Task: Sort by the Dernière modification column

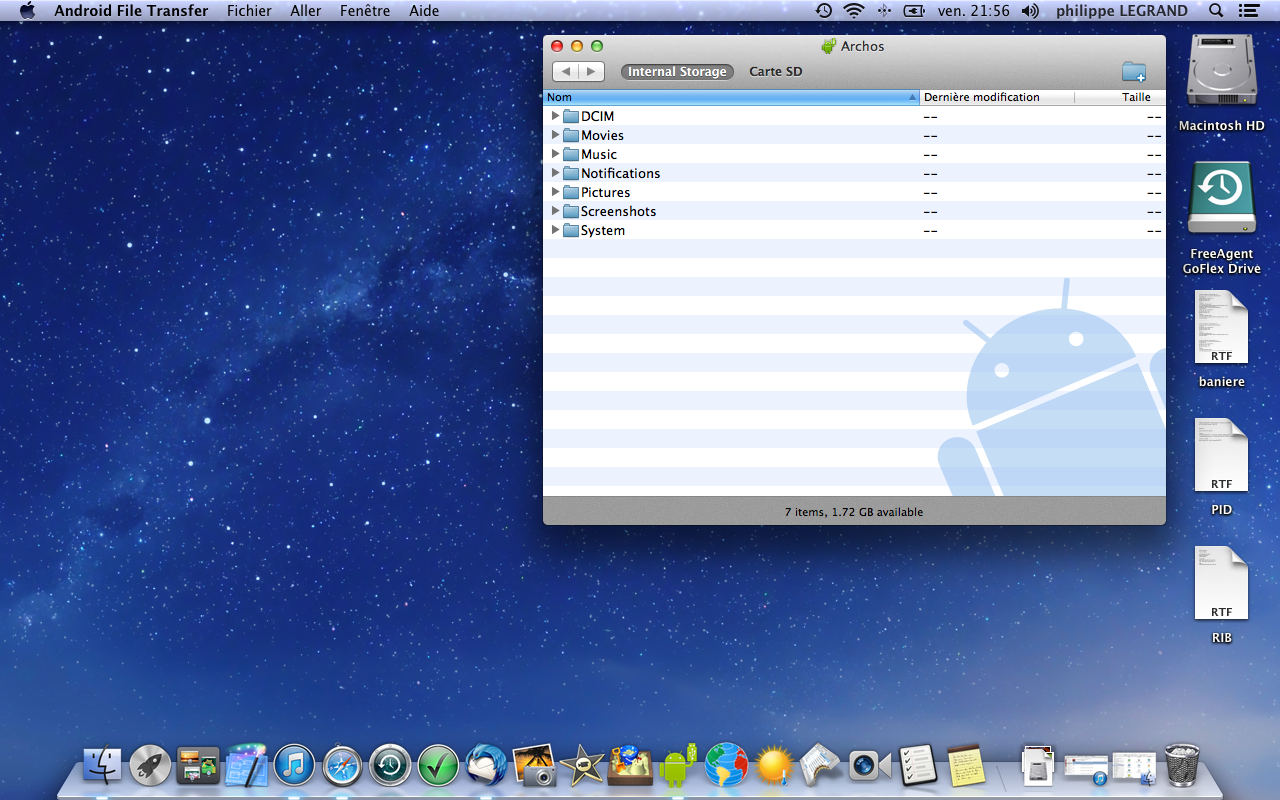Action: point(982,97)
